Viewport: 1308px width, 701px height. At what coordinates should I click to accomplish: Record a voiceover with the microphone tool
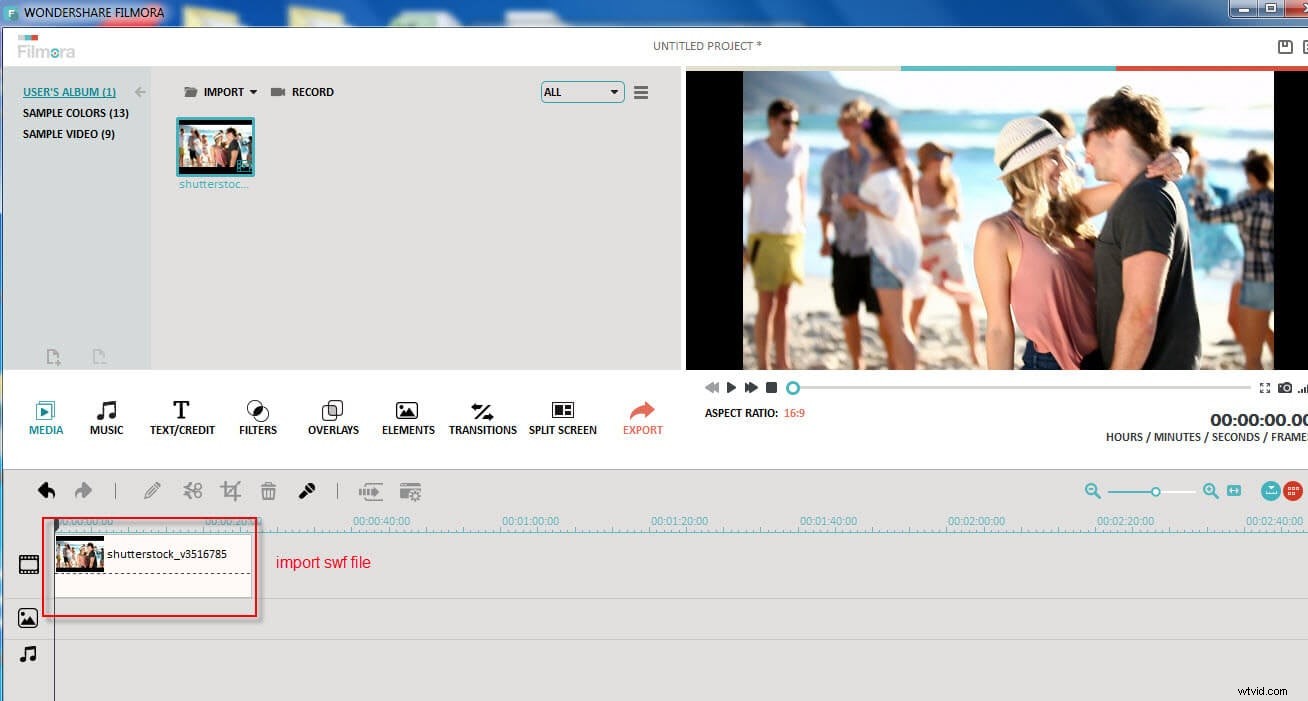(307, 490)
